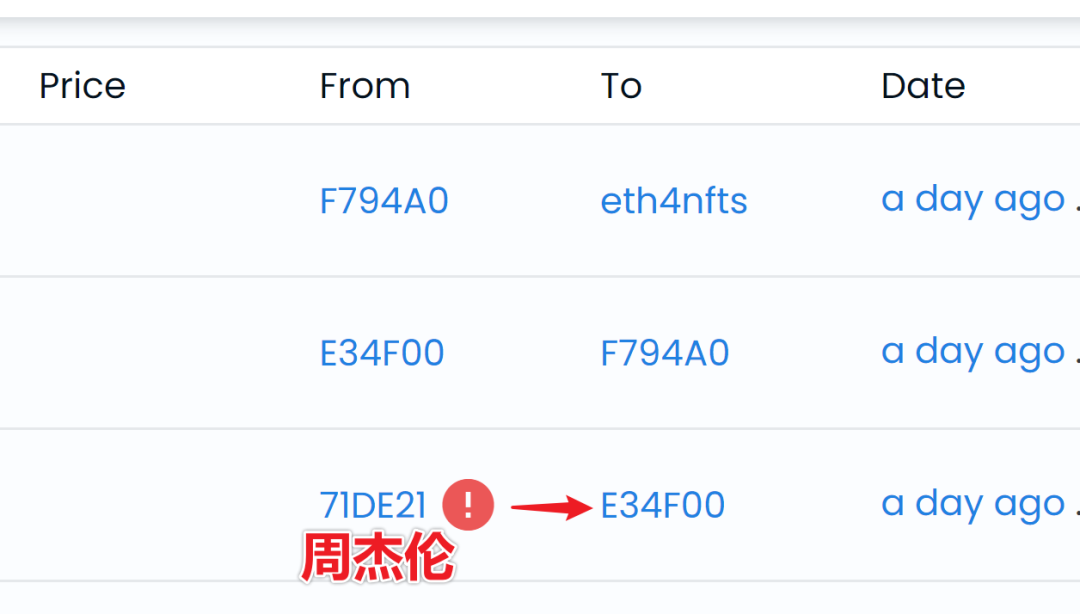Click the first transaction row
This screenshot has height=614, width=1080.
click(540, 198)
